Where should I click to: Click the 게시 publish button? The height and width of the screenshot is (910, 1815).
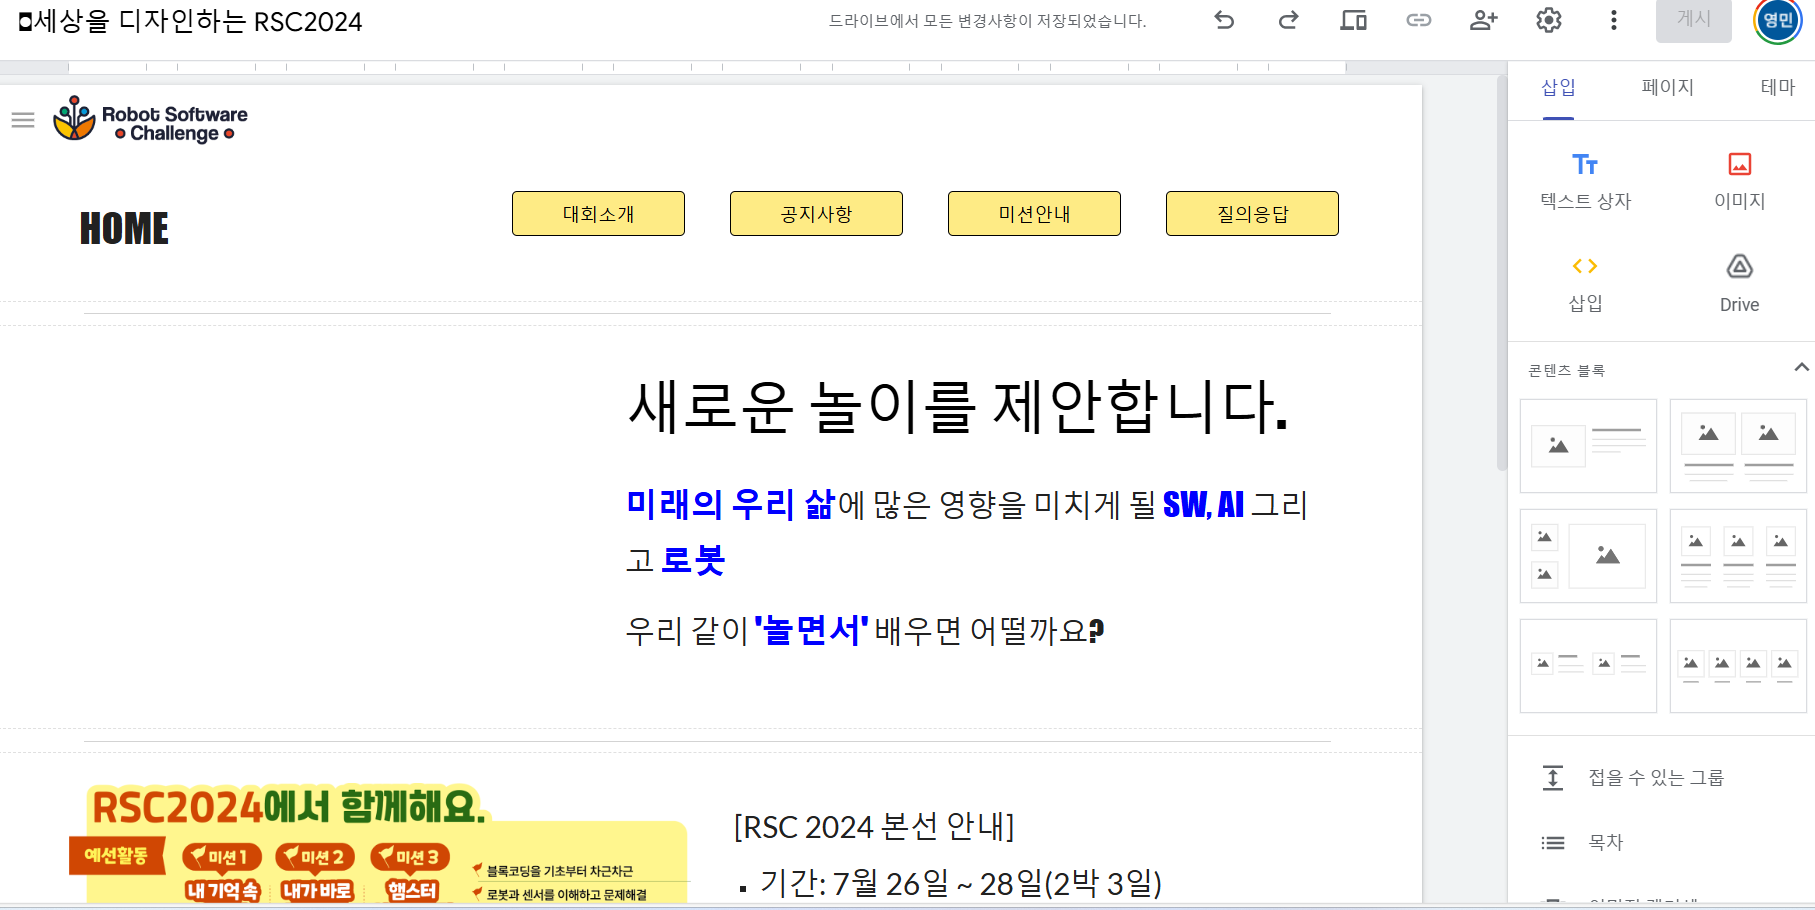tap(1693, 20)
